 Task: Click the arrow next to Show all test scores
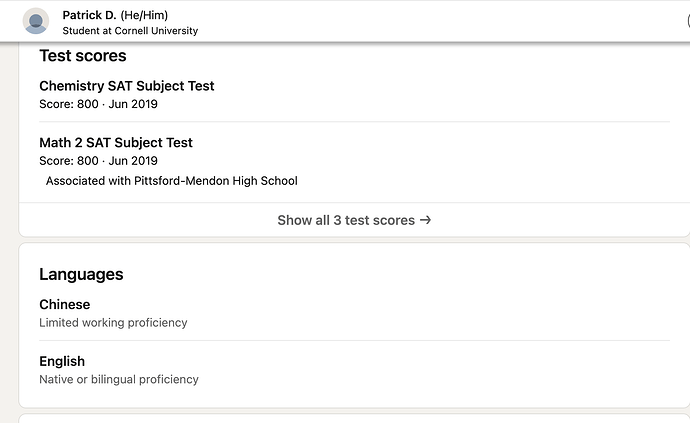426,220
